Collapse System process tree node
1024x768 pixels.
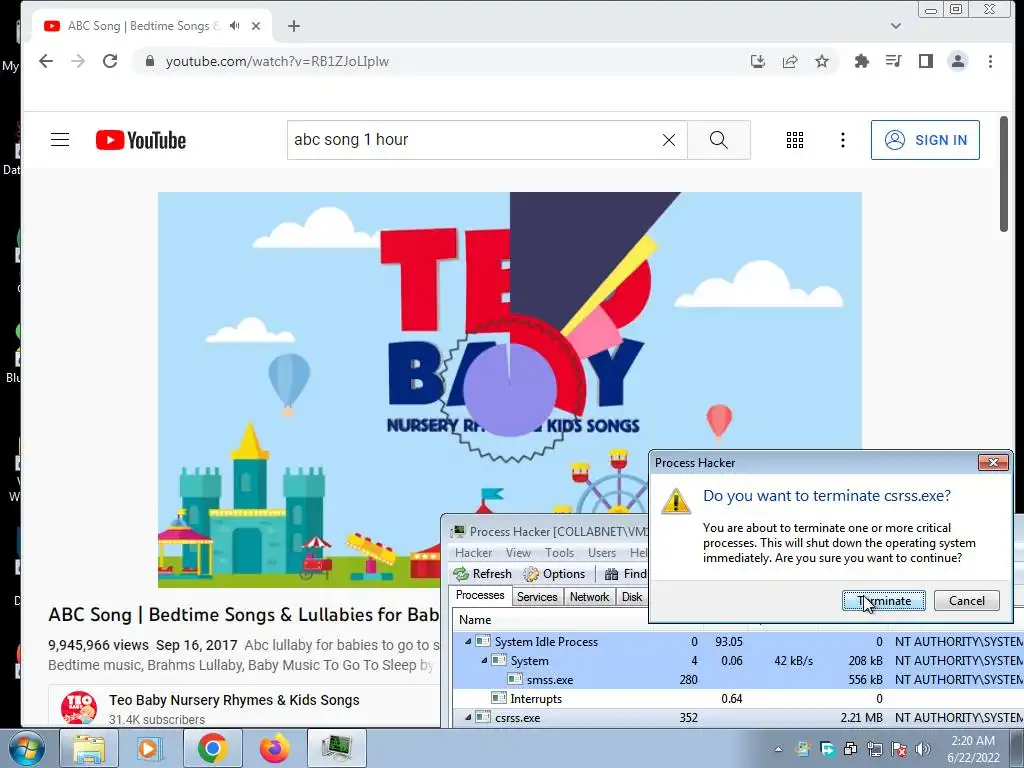click(484, 661)
